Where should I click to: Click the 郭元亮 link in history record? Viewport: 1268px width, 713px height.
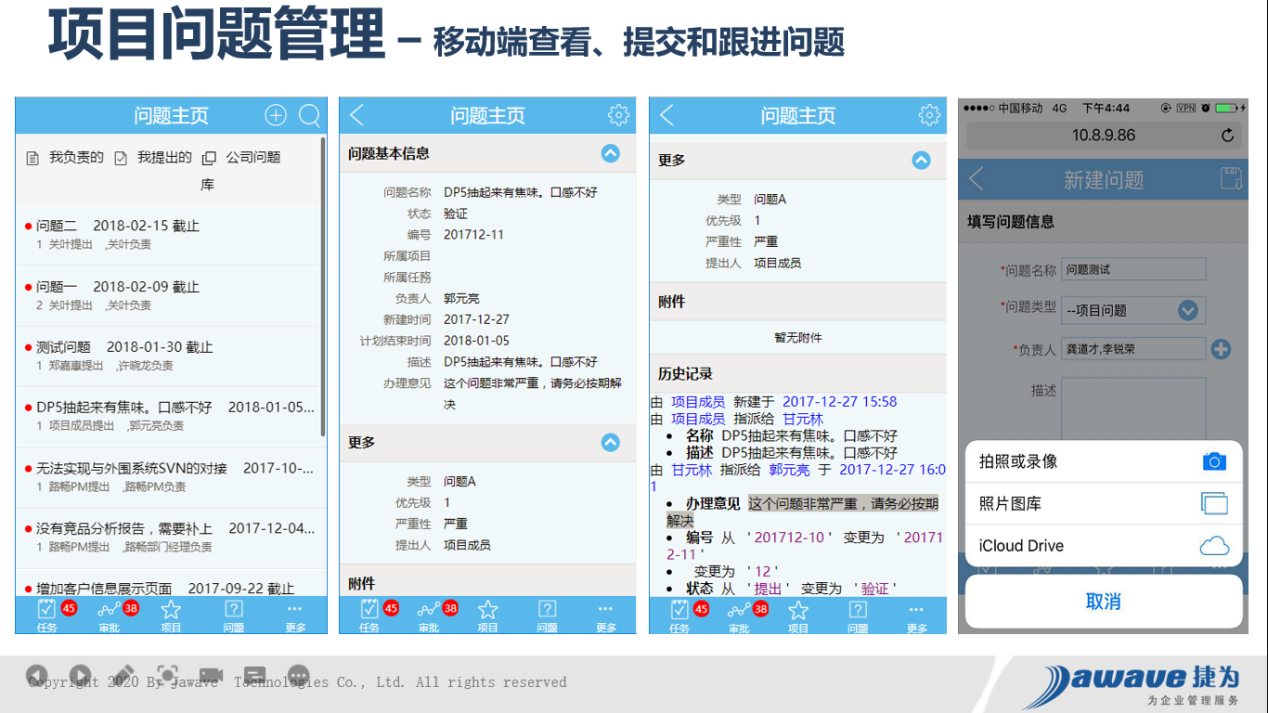tap(789, 469)
